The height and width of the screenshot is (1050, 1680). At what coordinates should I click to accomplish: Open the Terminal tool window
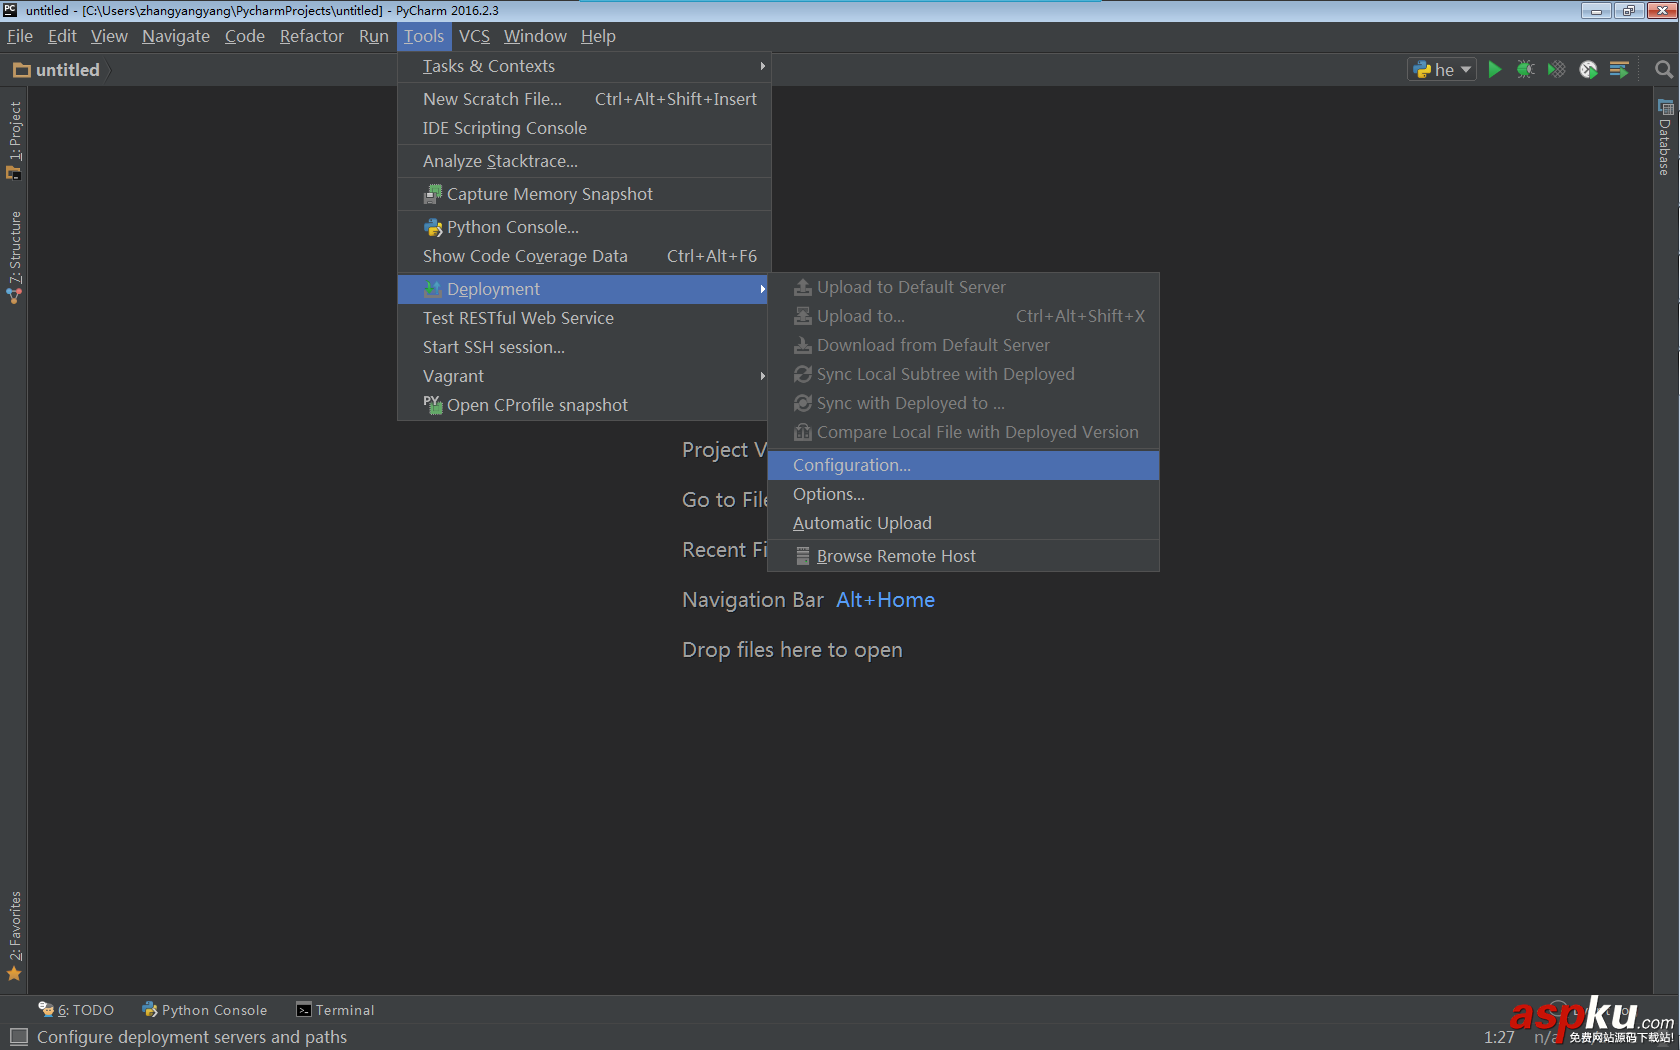pos(335,1010)
